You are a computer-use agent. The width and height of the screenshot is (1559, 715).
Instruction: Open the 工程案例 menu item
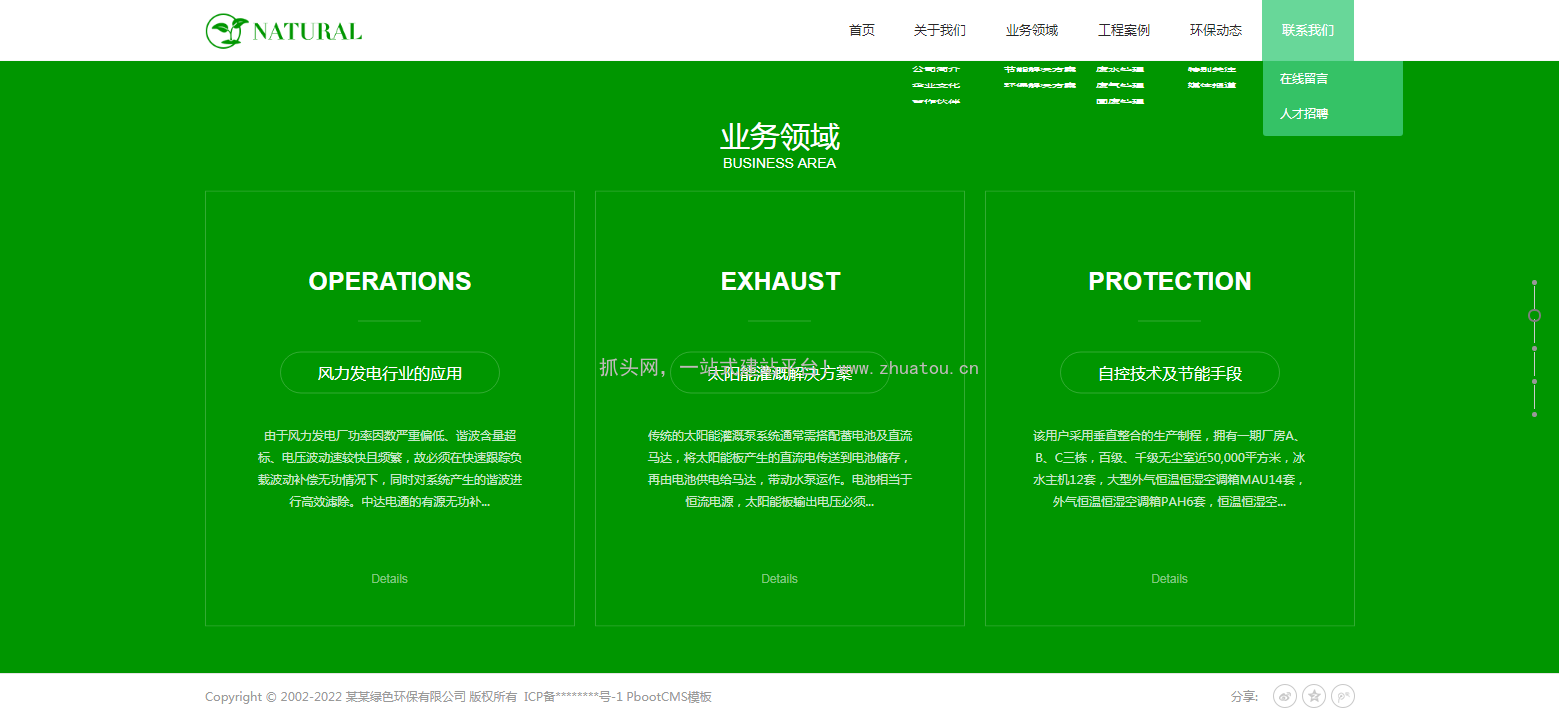click(1124, 30)
